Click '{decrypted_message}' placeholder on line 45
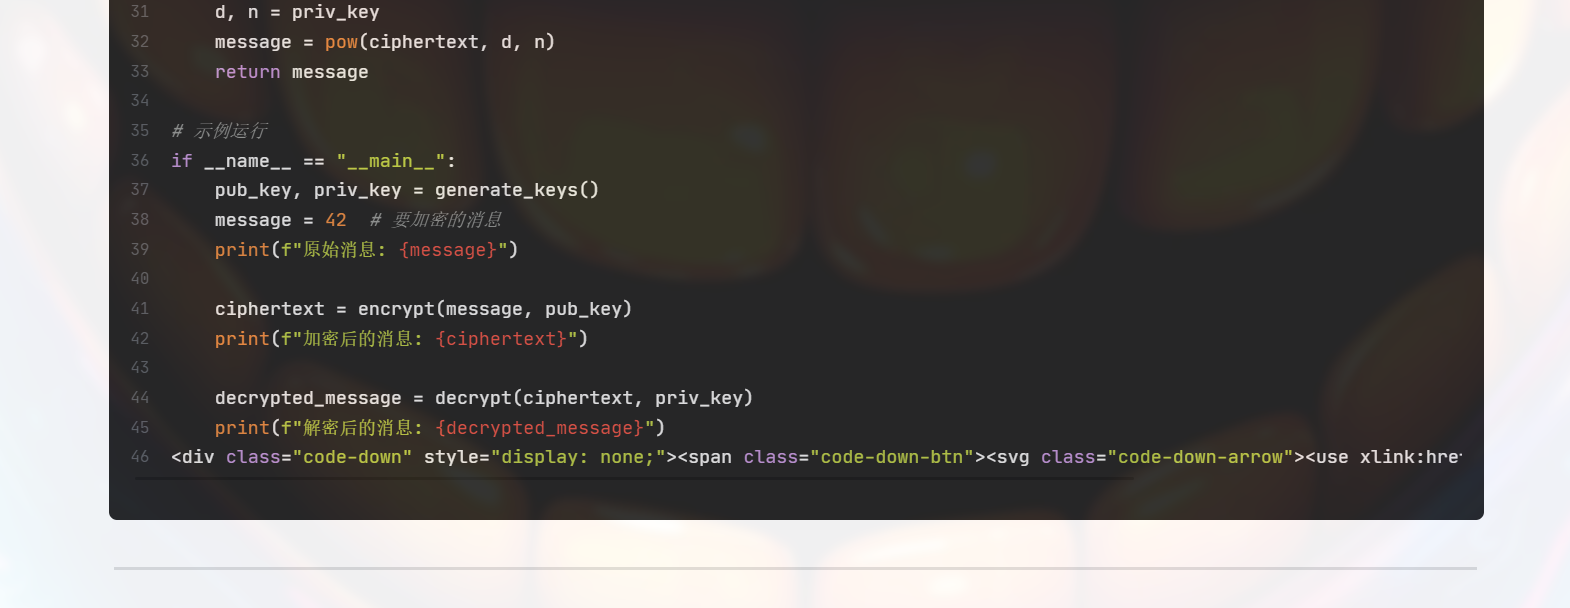1570x608 pixels. tap(540, 428)
